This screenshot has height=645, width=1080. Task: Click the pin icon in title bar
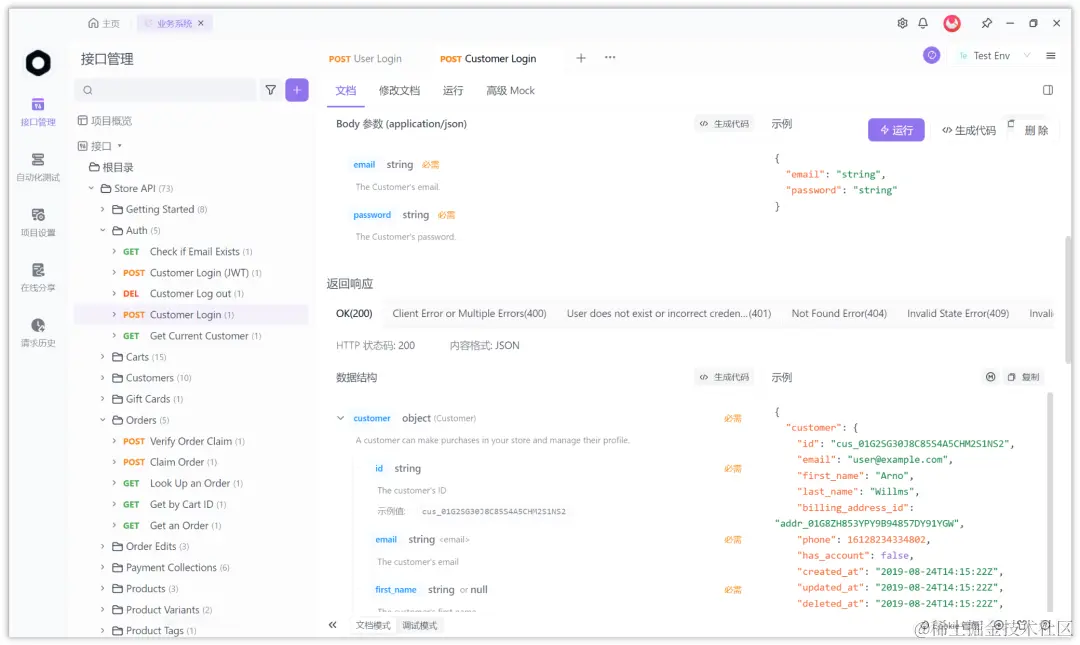coord(986,23)
